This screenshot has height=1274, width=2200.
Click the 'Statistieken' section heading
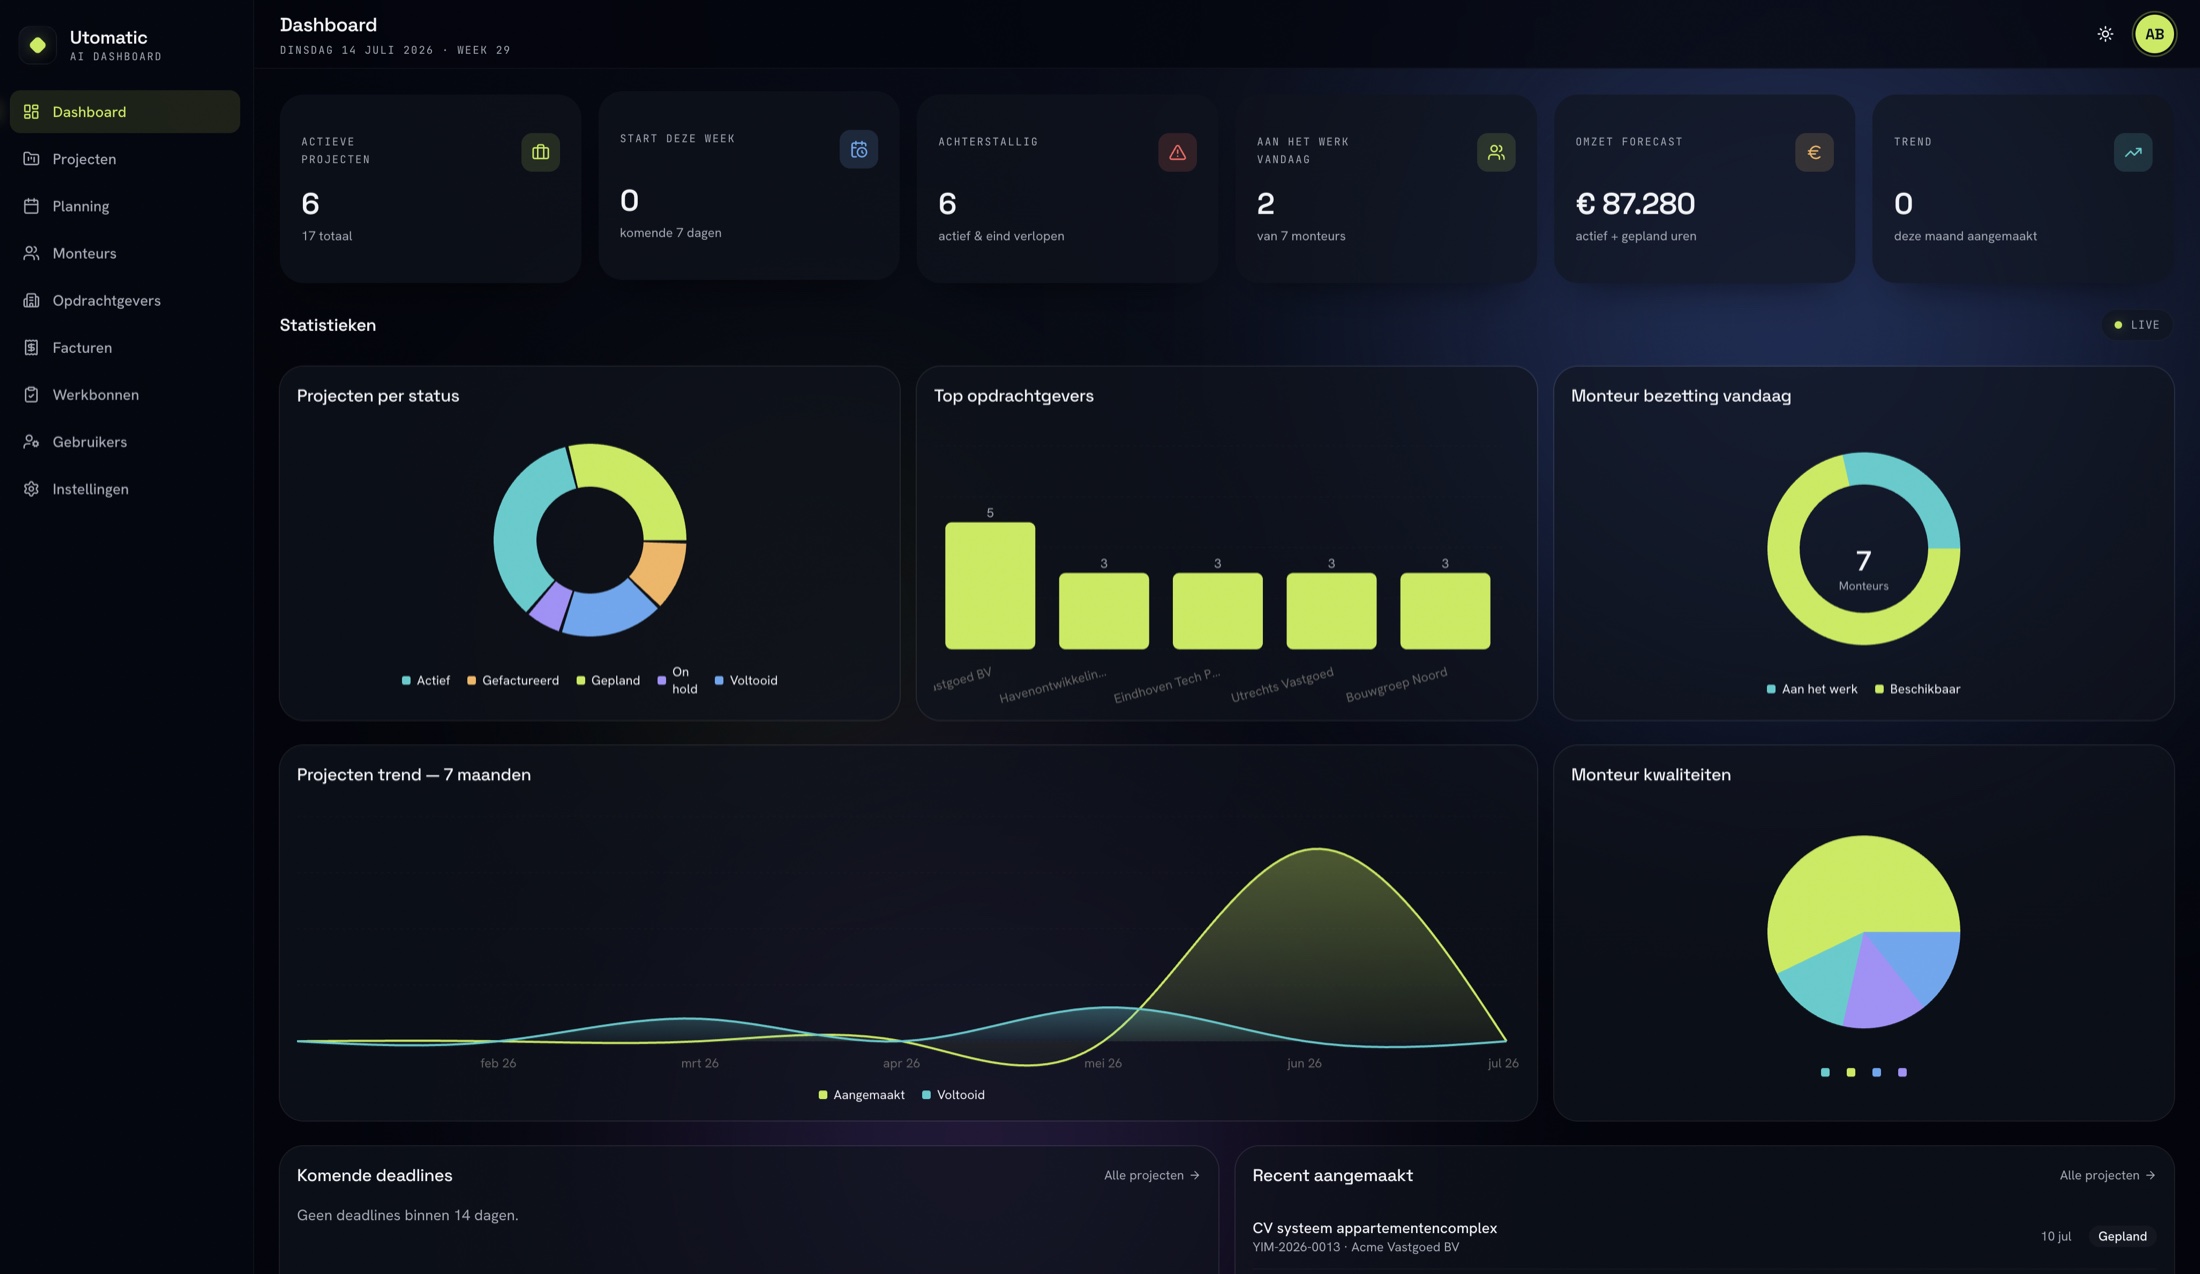328,325
